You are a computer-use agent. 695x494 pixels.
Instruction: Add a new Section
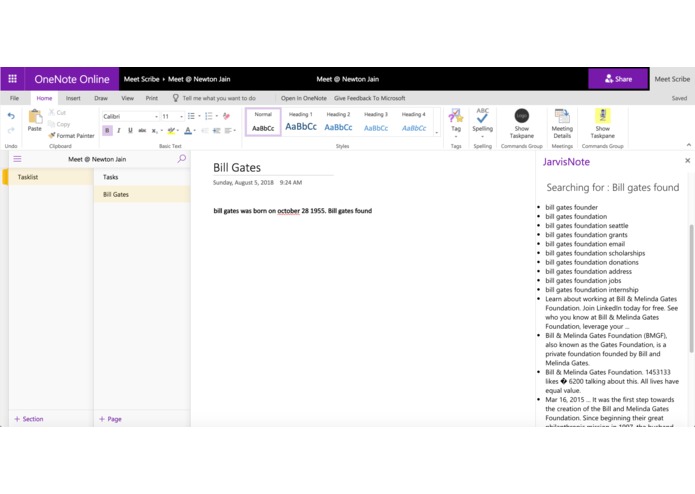pyautogui.click(x=29, y=419)
